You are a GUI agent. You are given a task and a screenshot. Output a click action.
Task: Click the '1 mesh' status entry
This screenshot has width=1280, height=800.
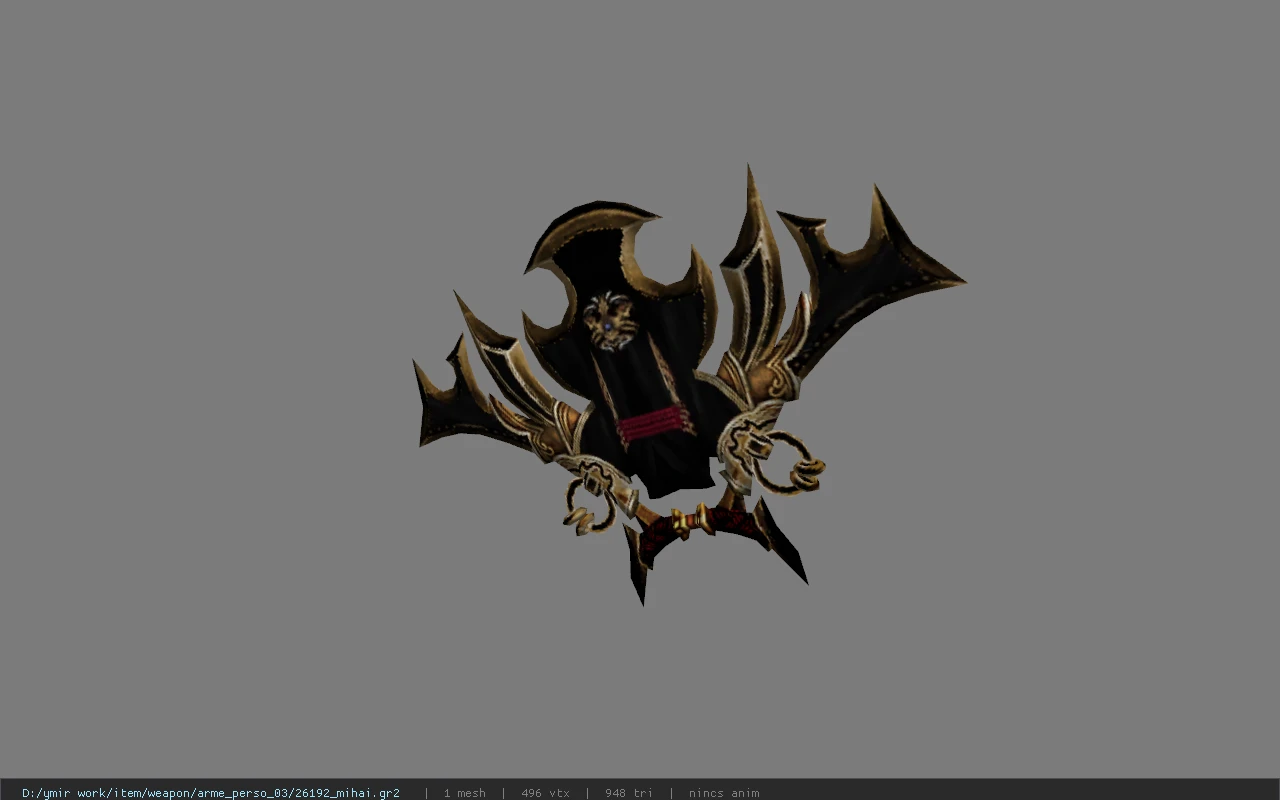tap(465, 793)
